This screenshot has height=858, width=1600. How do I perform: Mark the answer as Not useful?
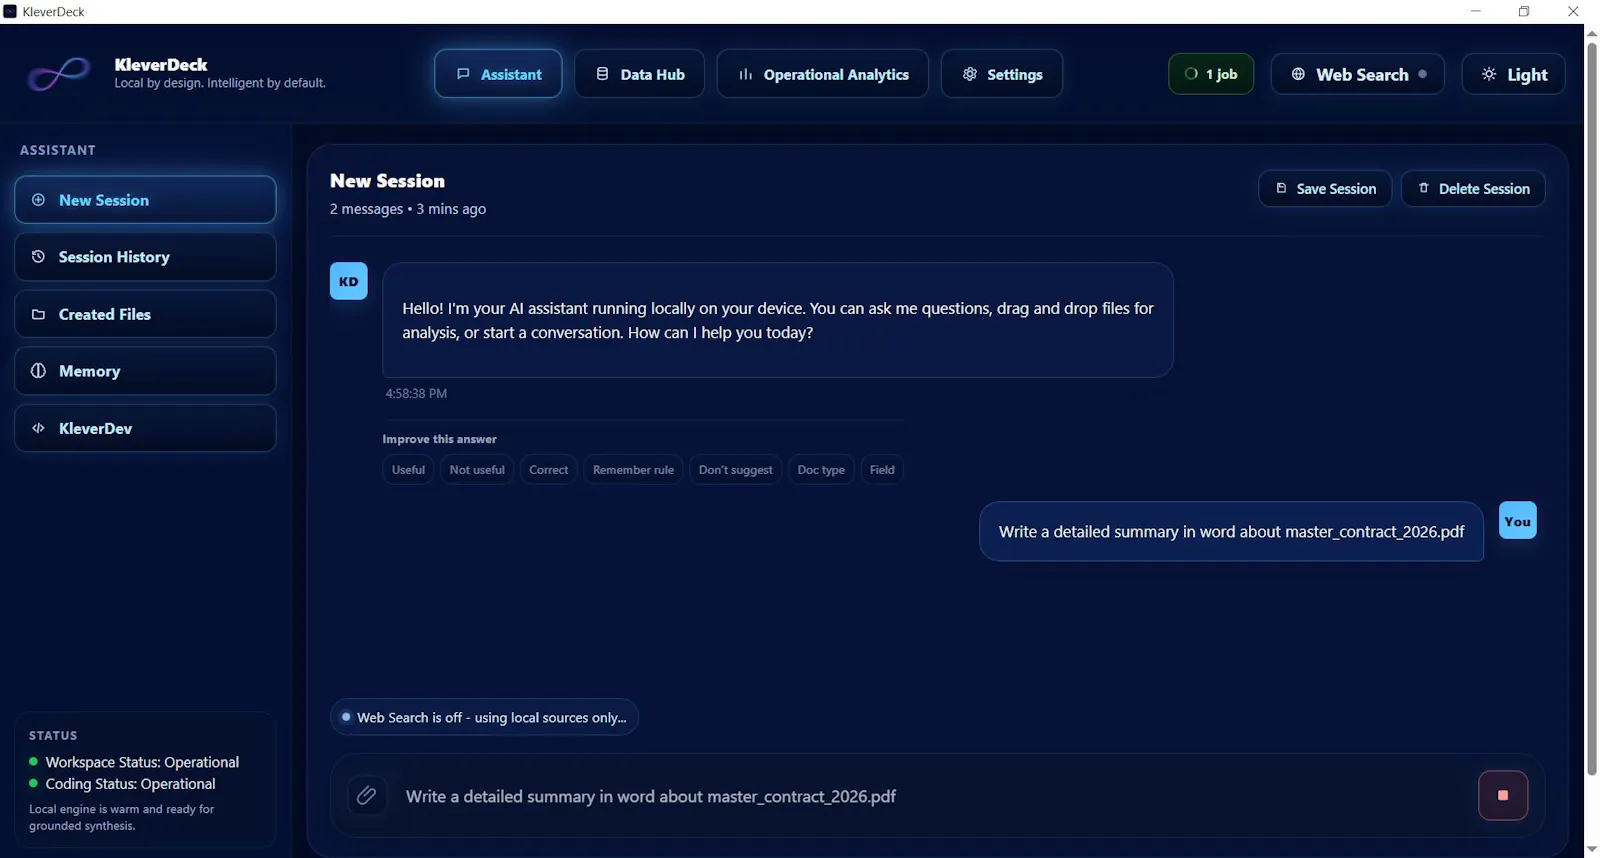[x=477, y=469]
